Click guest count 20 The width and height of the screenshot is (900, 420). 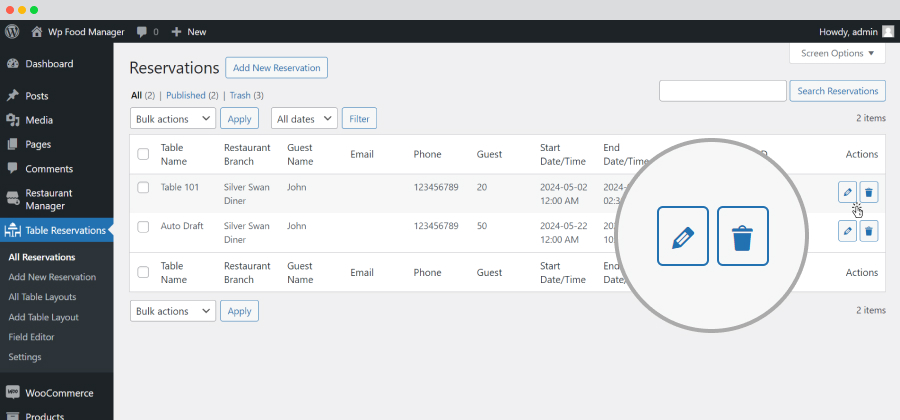(x=482, y=187)
